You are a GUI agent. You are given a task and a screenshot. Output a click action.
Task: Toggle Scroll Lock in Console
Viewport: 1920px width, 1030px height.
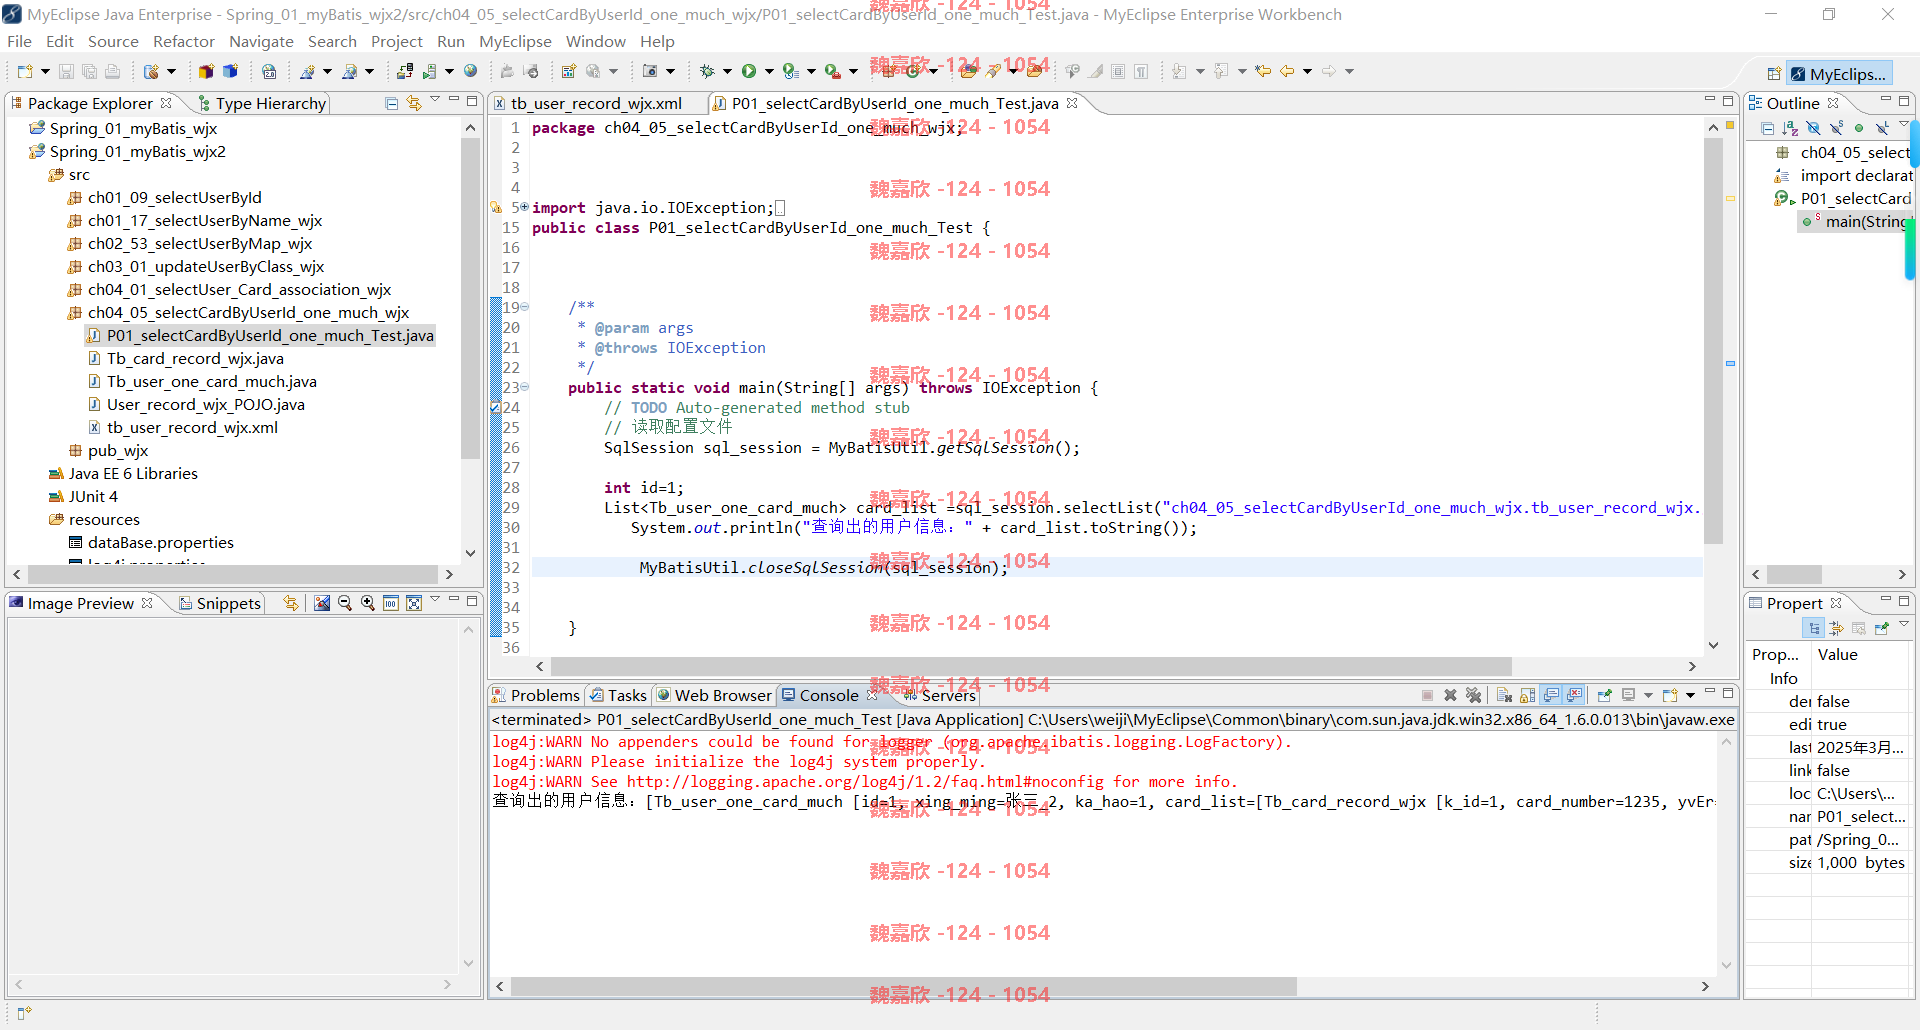(1527, 695)
